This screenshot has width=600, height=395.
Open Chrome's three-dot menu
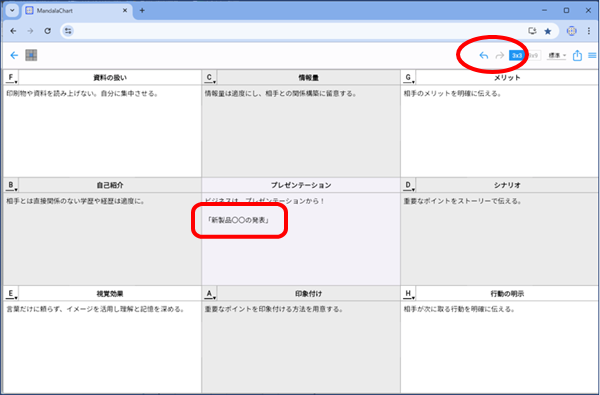[x=589, y=31]
